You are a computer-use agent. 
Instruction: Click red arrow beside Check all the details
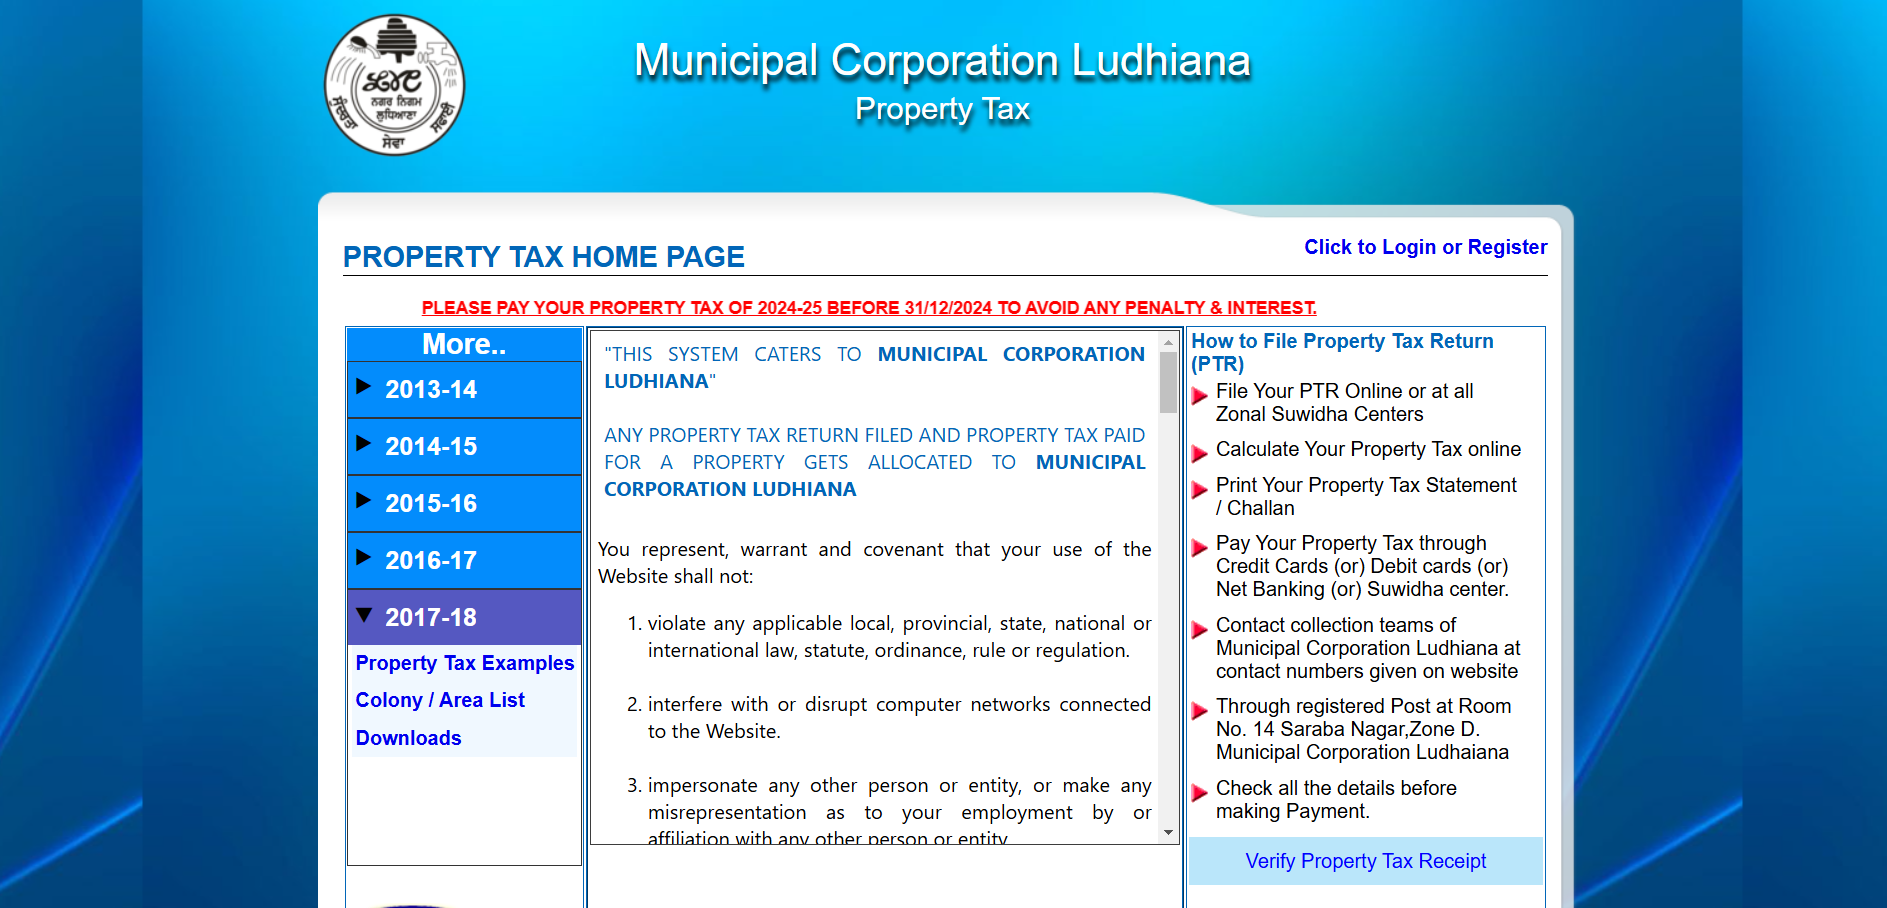[1200, 793]
